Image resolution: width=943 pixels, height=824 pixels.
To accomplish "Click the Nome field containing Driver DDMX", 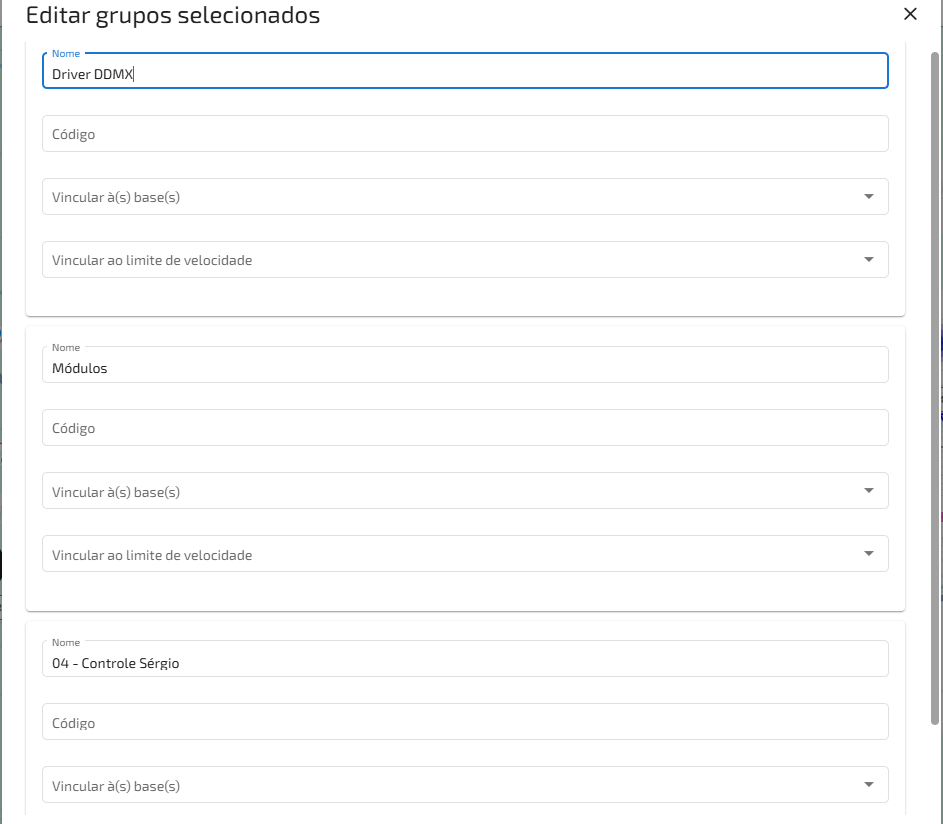I will [x=465, y=71].
